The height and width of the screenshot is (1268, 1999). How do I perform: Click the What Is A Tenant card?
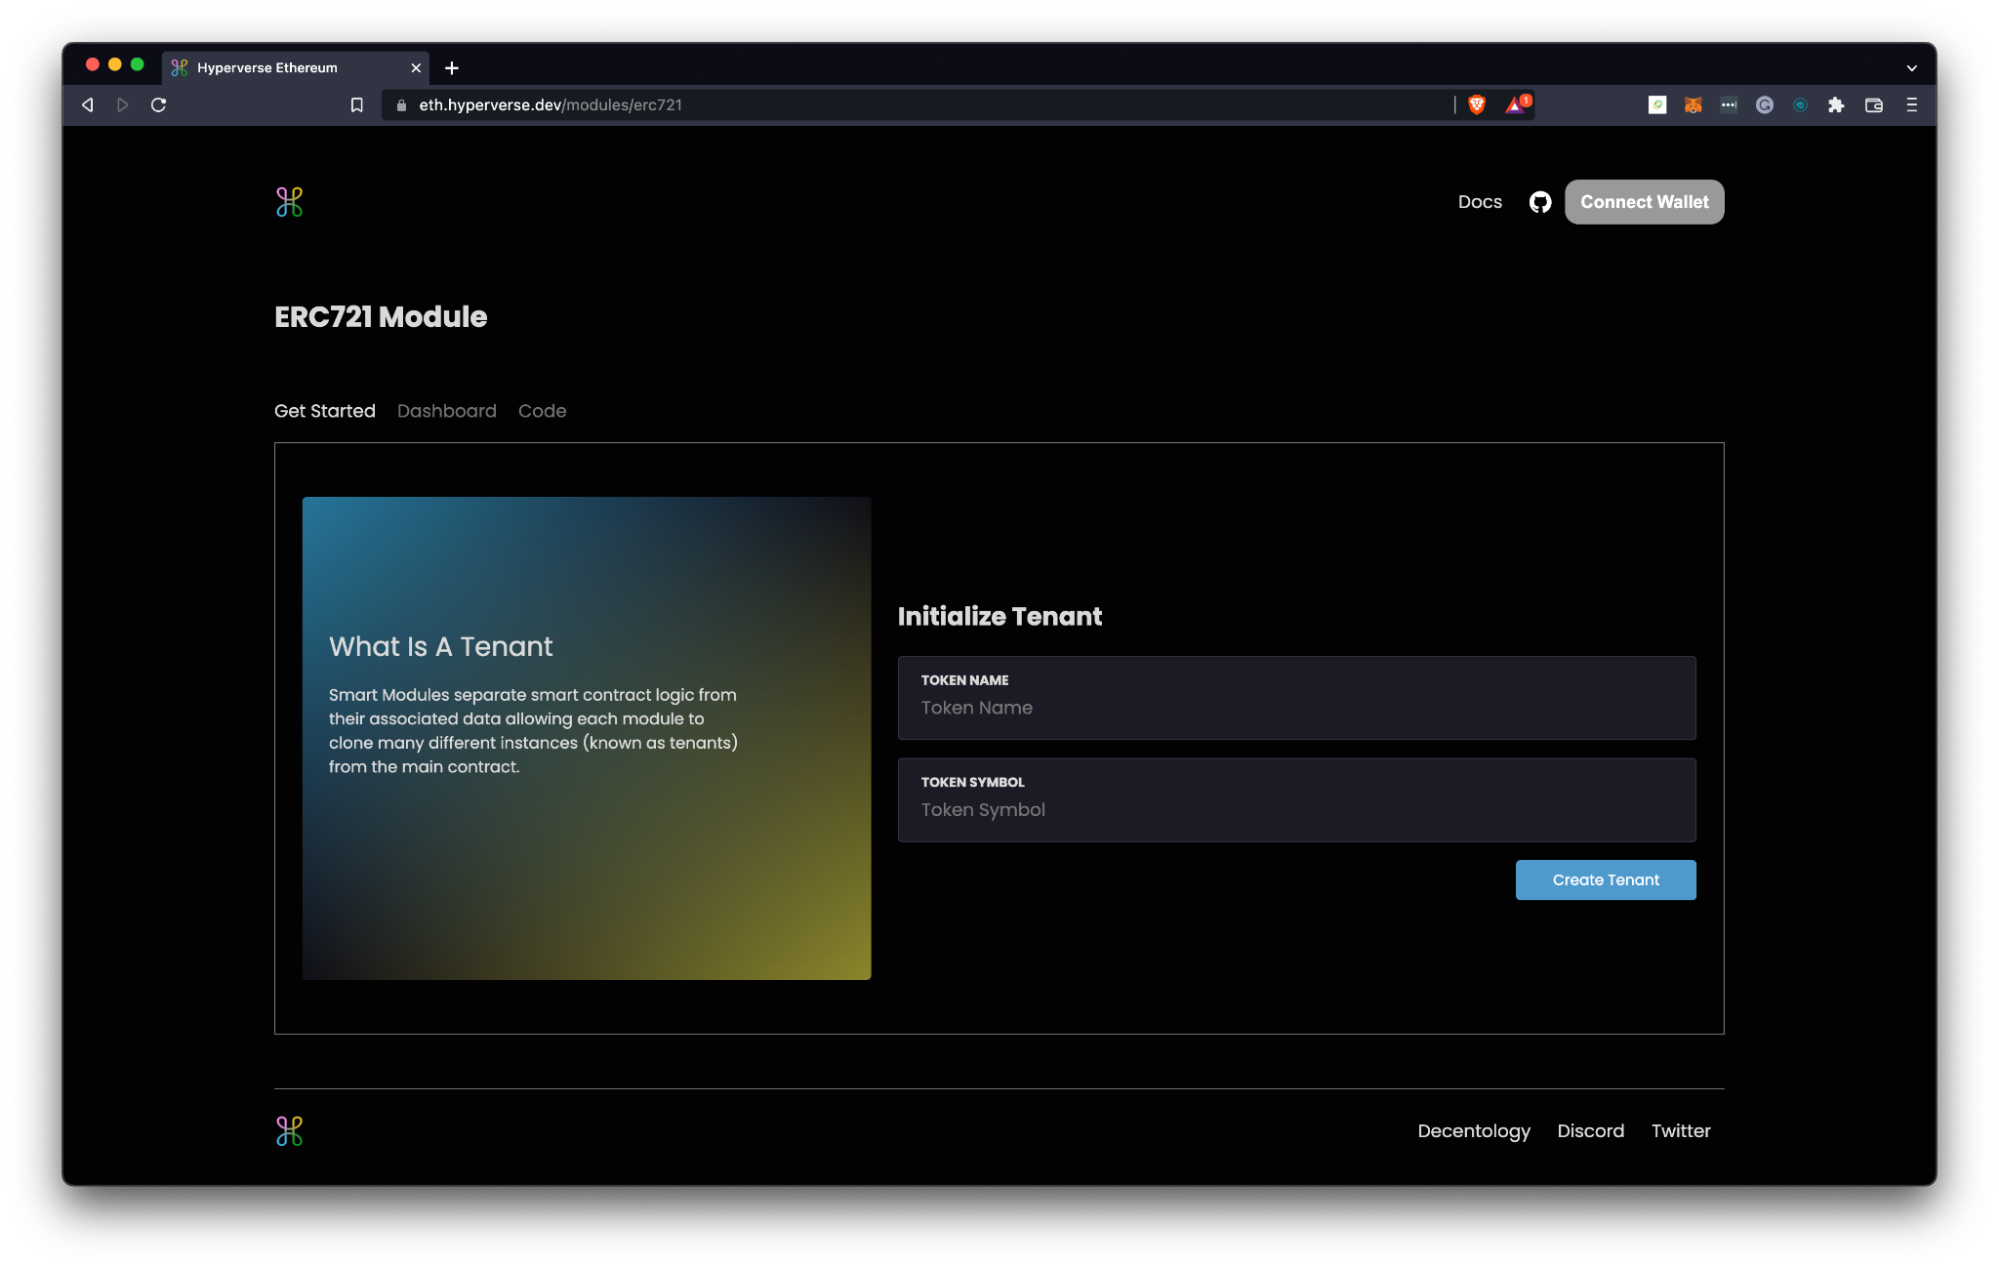click(x=586, y=738)
